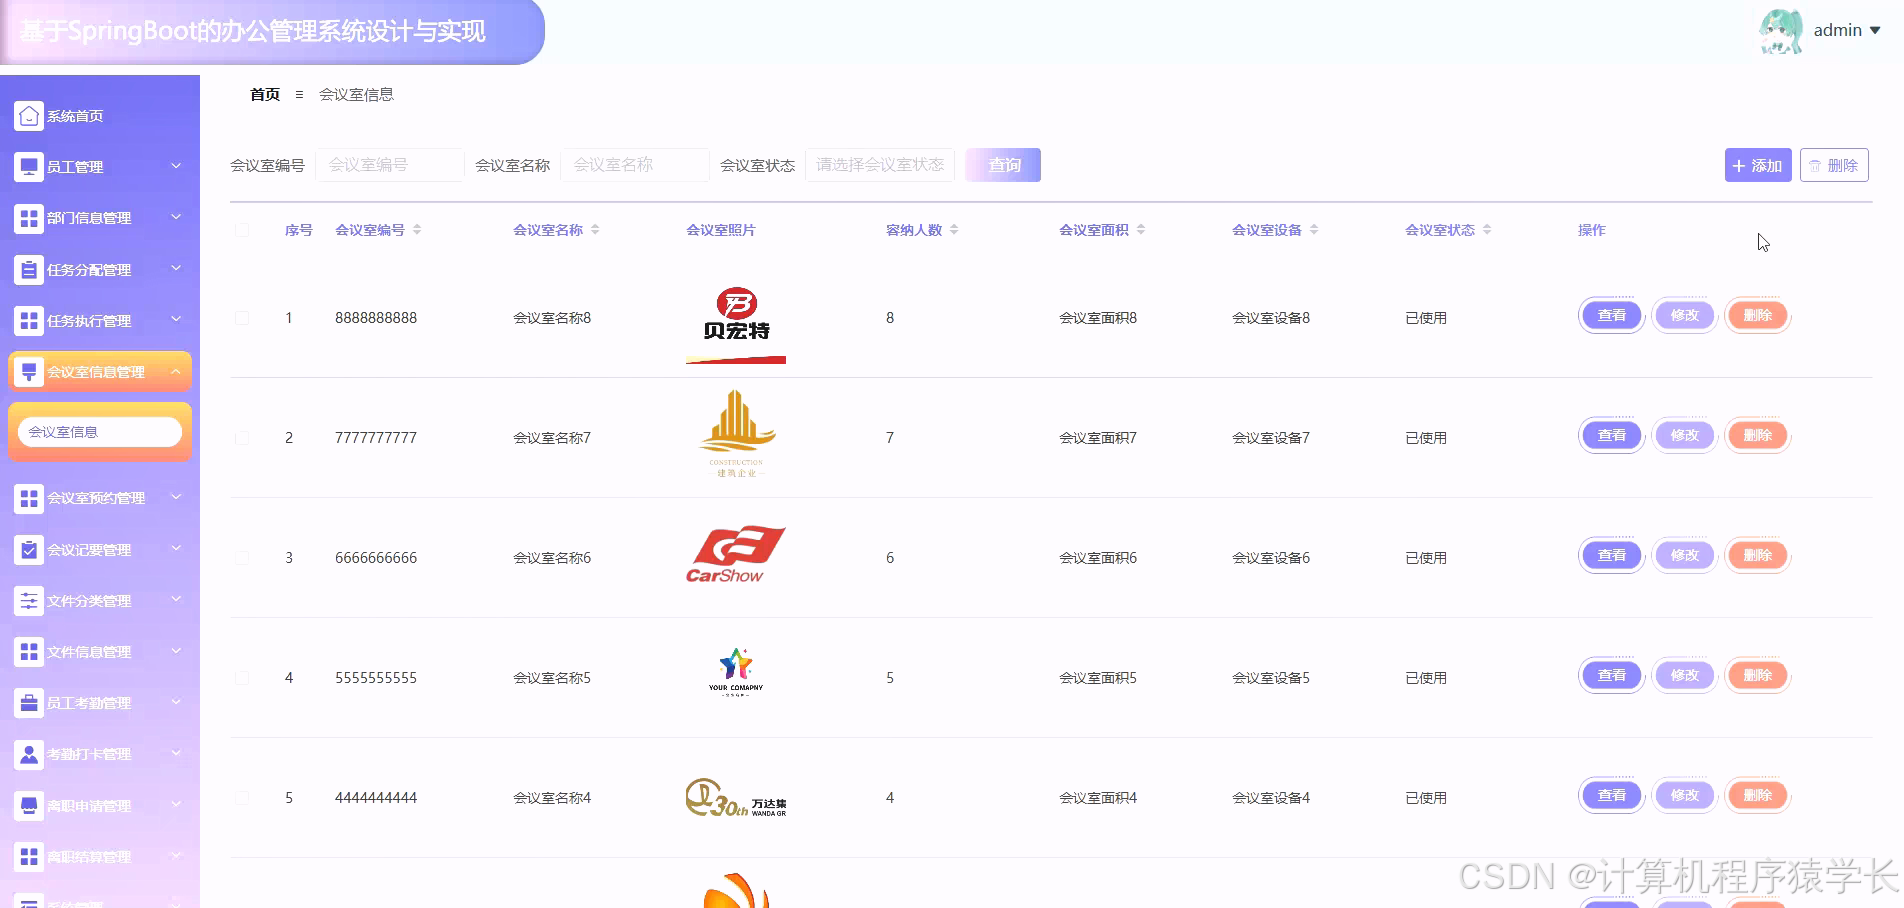This screenshot has height=908, width=1904.
Task: Click the 员工管理 monitor icon
Action: tap(29, 167)
